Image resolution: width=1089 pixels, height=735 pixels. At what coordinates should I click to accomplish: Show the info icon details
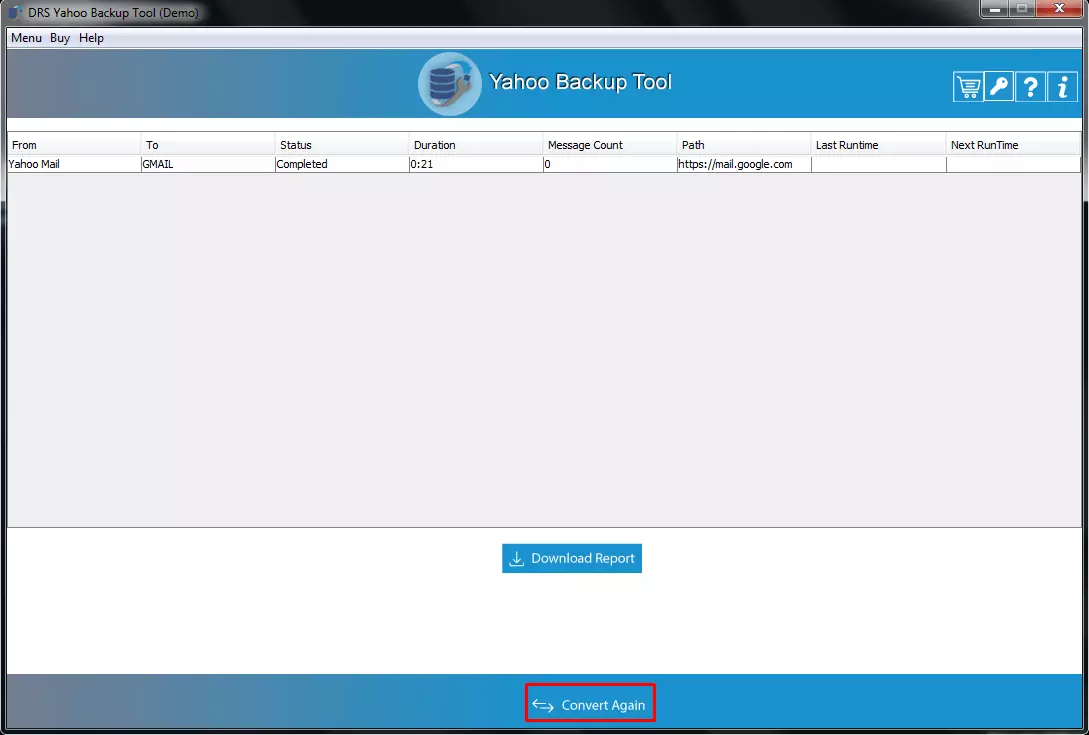tap(1062, 87)
